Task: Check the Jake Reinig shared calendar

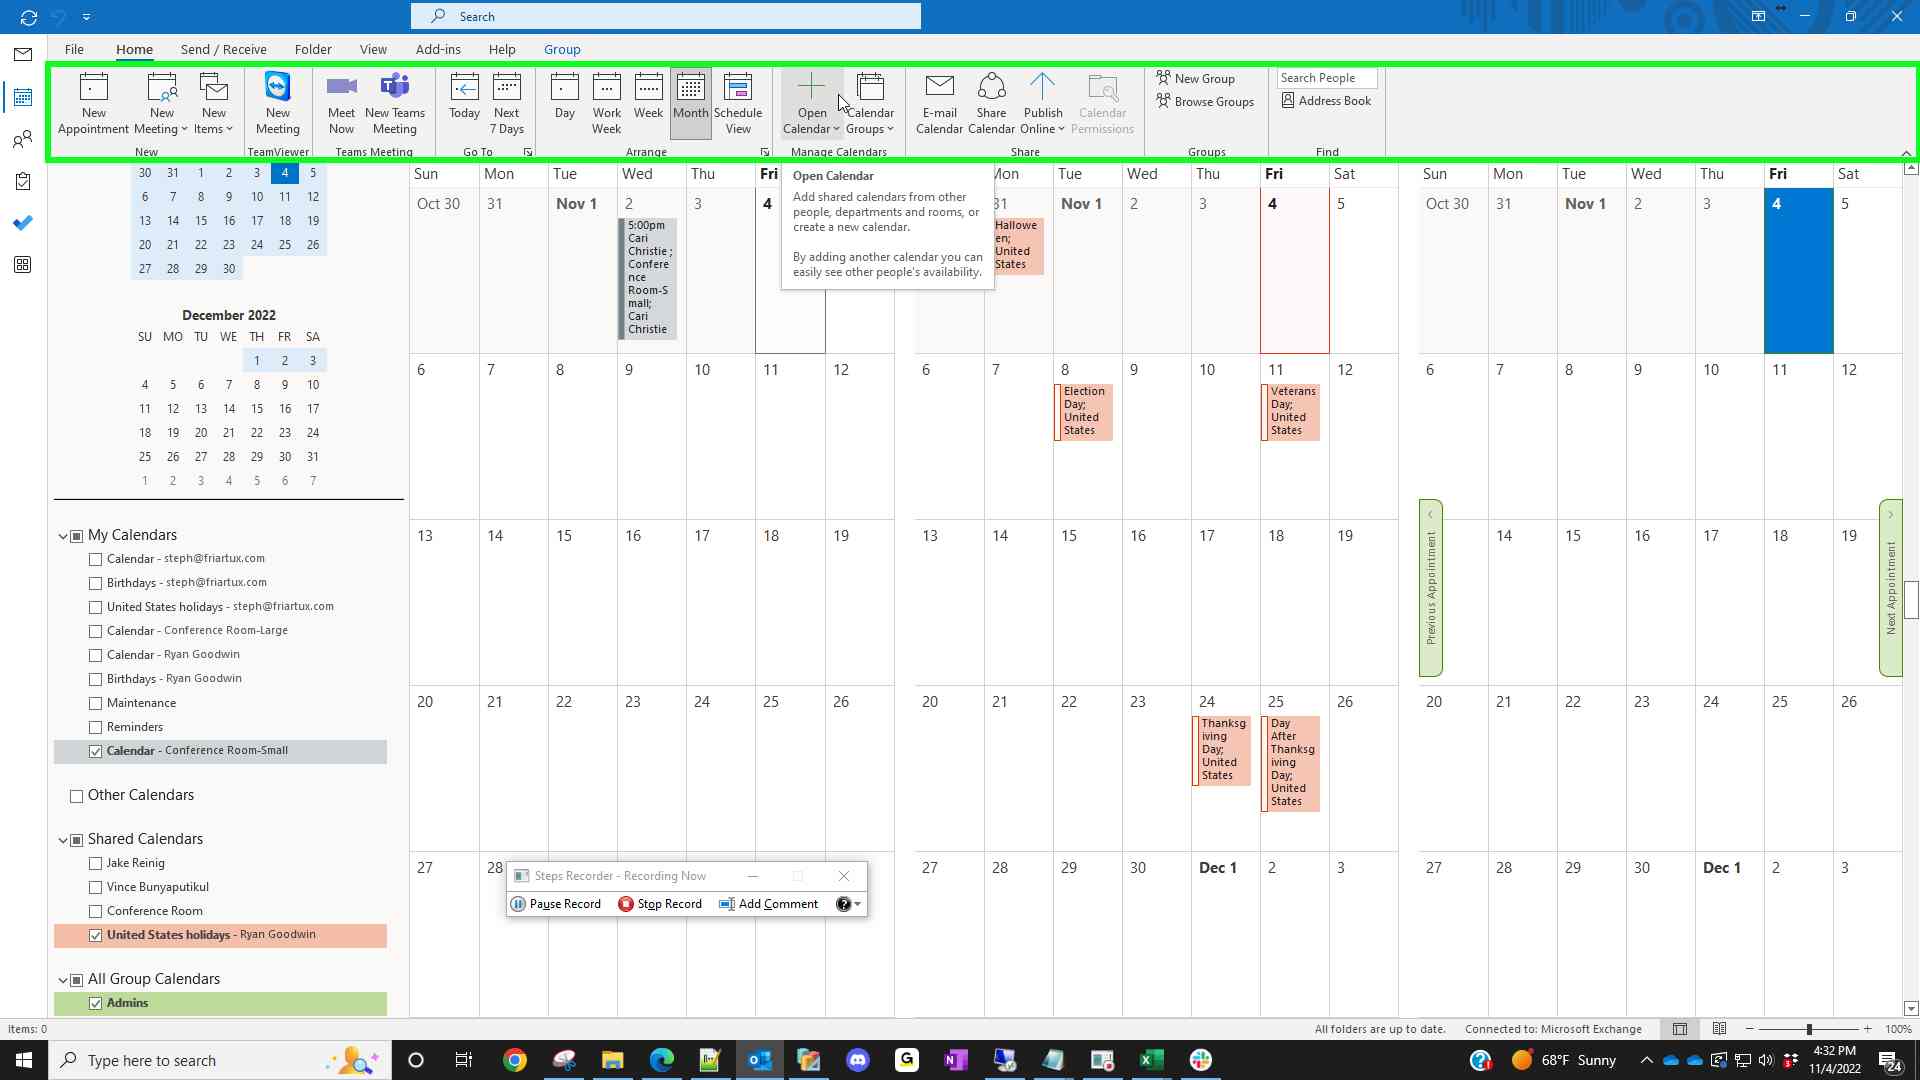Action: (96, 863)
